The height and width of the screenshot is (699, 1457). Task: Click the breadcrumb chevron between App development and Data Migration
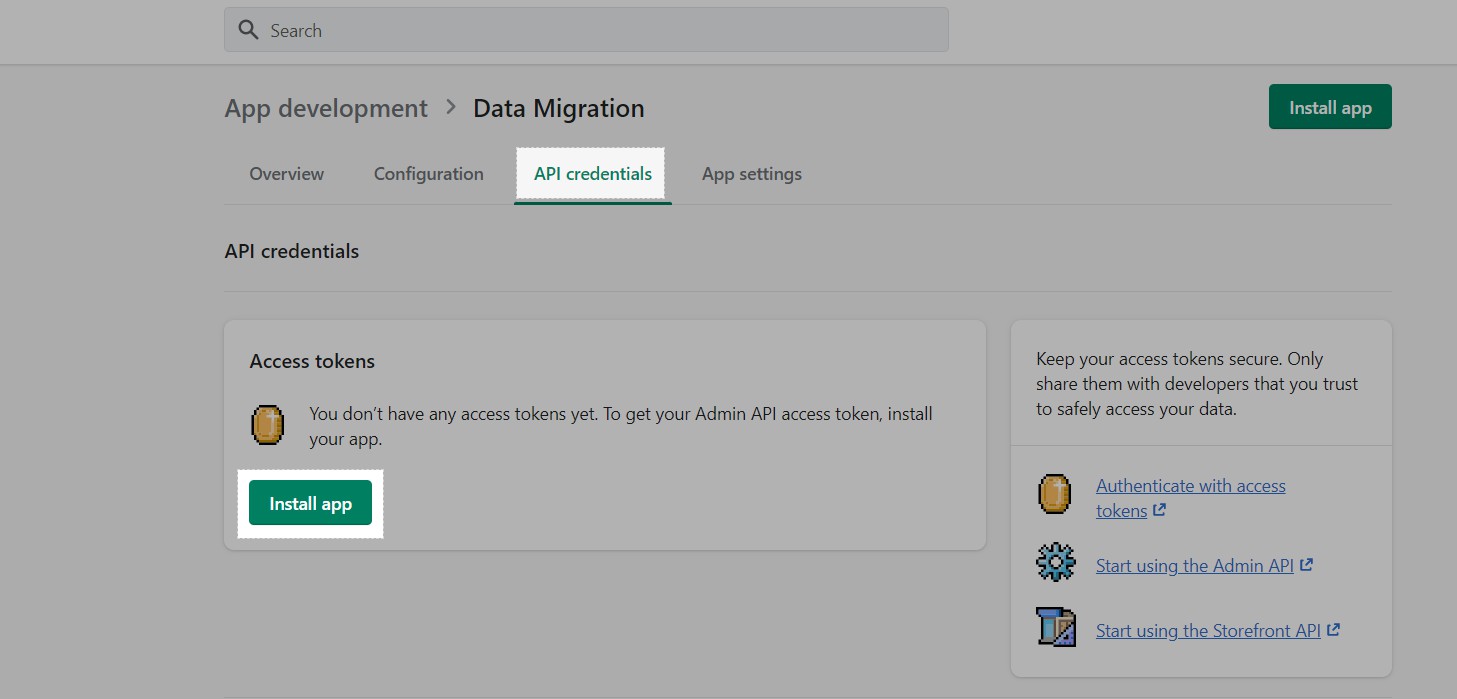(450, 107)
